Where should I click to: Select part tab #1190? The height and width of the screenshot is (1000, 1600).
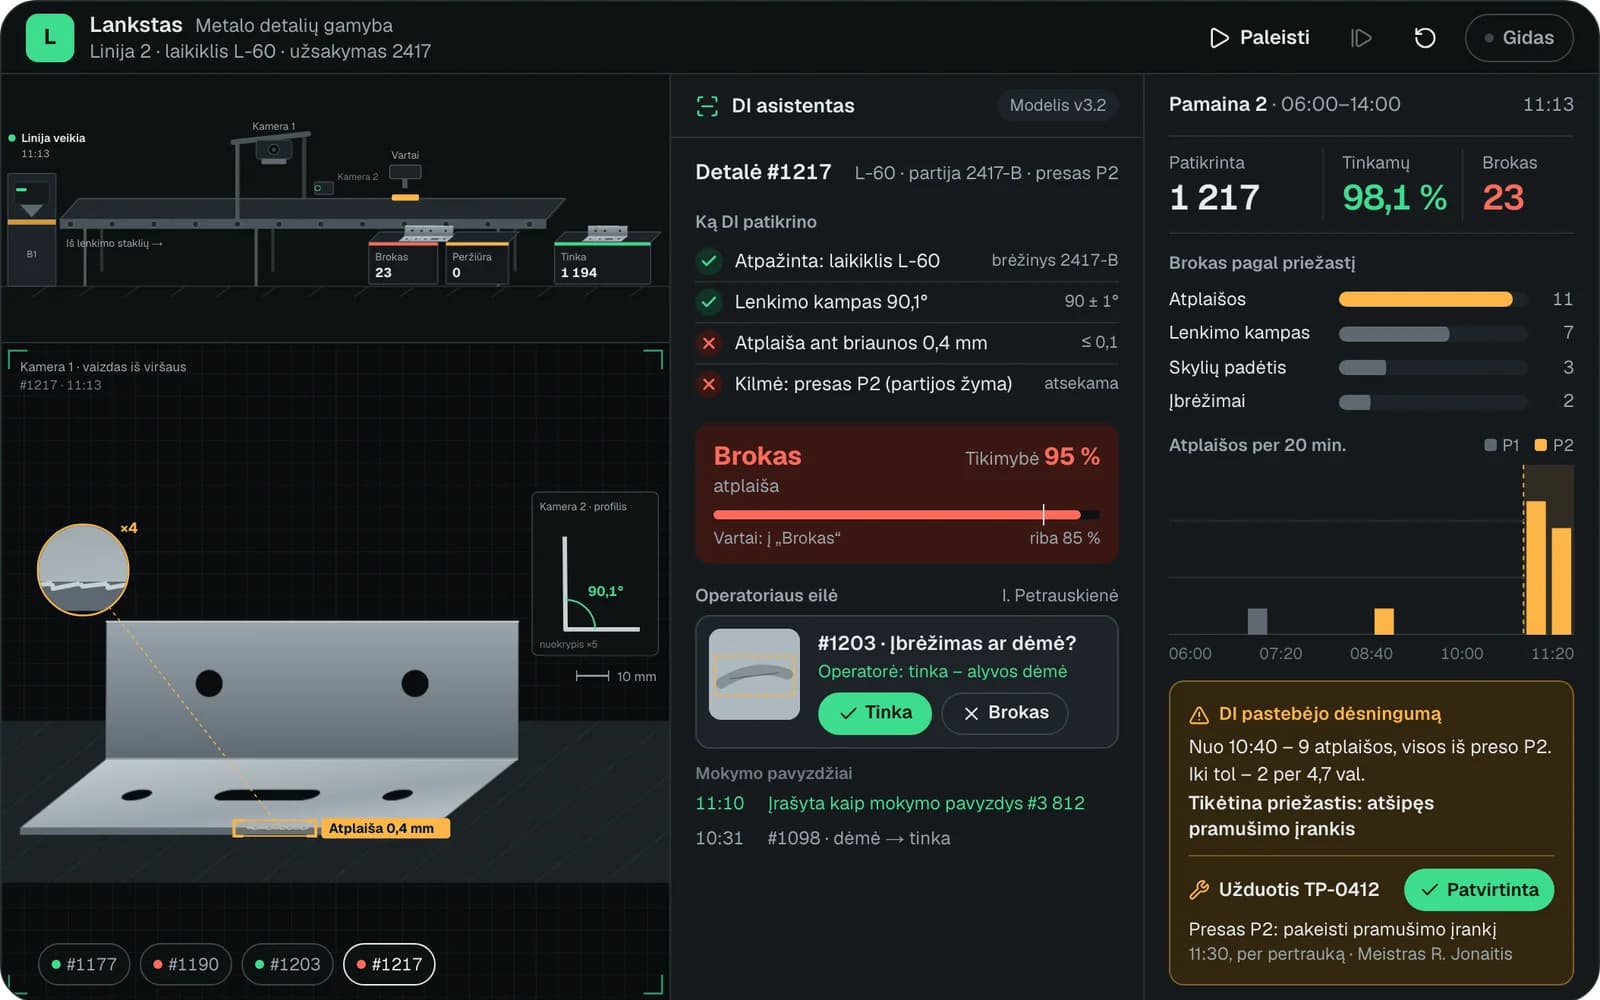click(x=186, y=964)
